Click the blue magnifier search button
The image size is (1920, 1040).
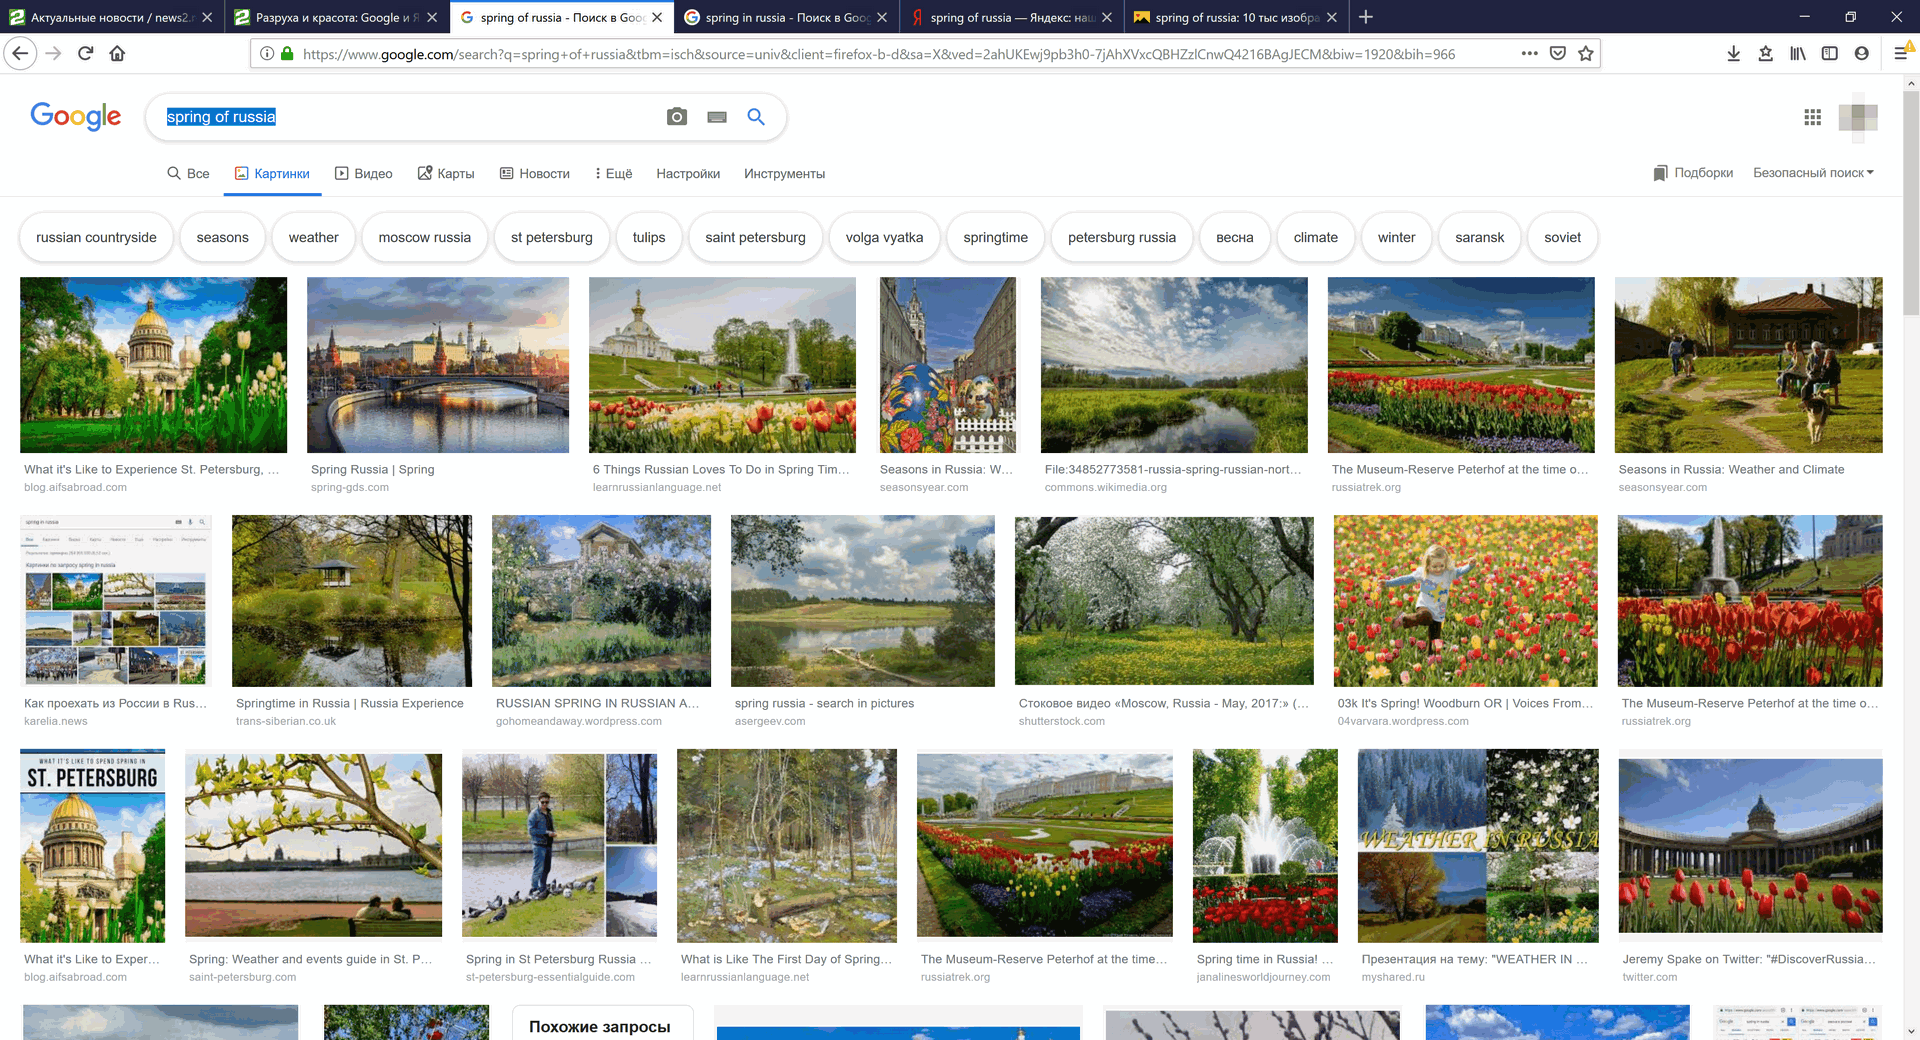756,117
